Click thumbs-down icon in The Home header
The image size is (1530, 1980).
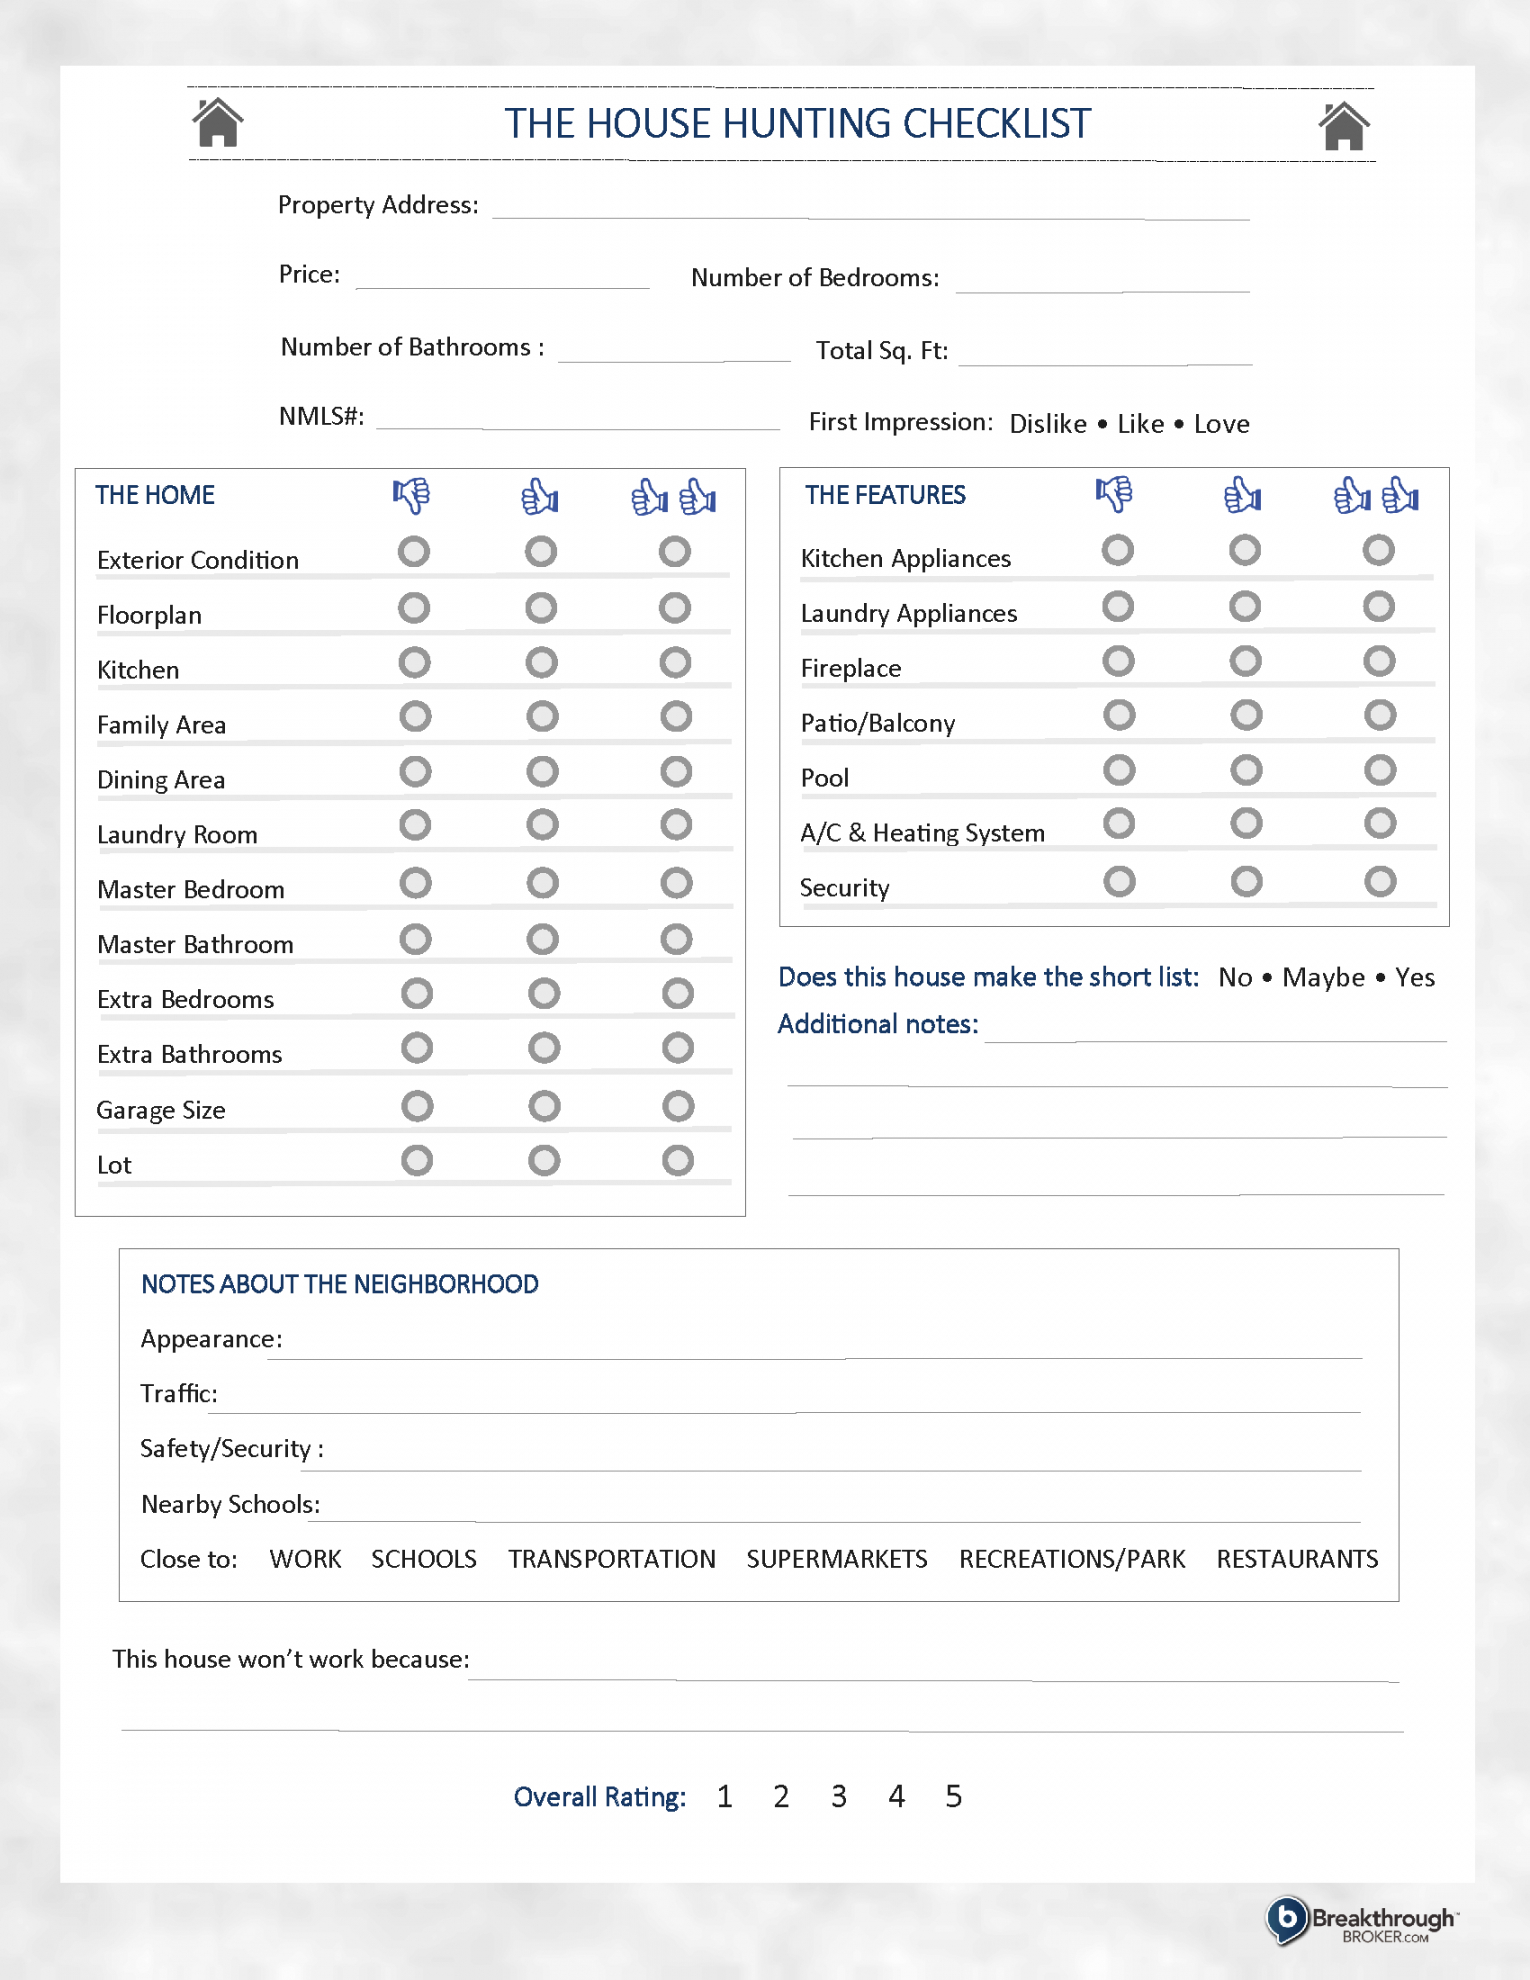point(411,495)
